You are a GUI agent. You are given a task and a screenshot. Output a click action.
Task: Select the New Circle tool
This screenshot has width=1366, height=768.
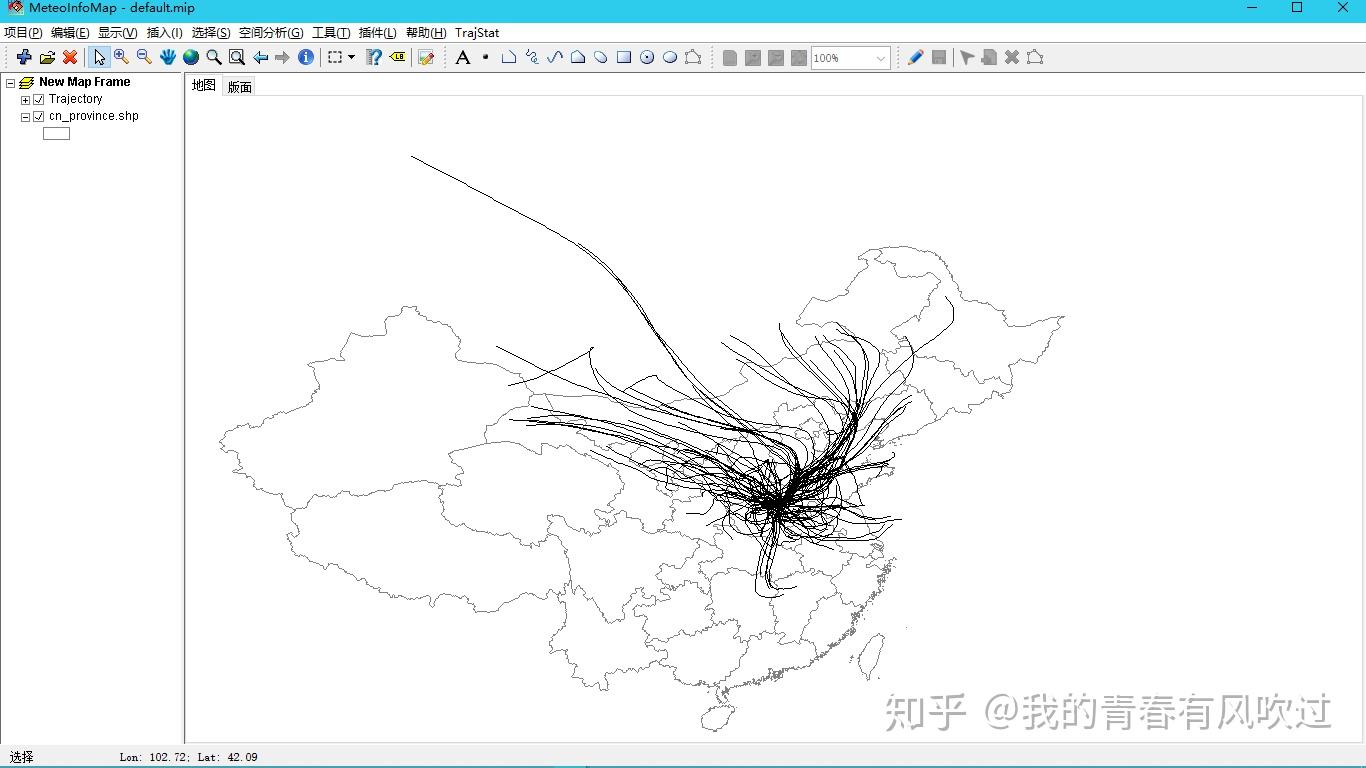tap(647, 58)
